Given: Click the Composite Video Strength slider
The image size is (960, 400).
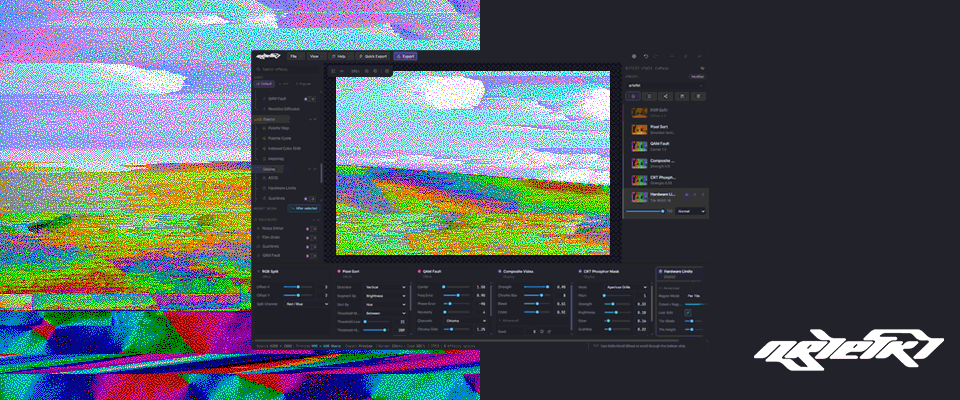Looking at the screenshot, I should 536,287.
